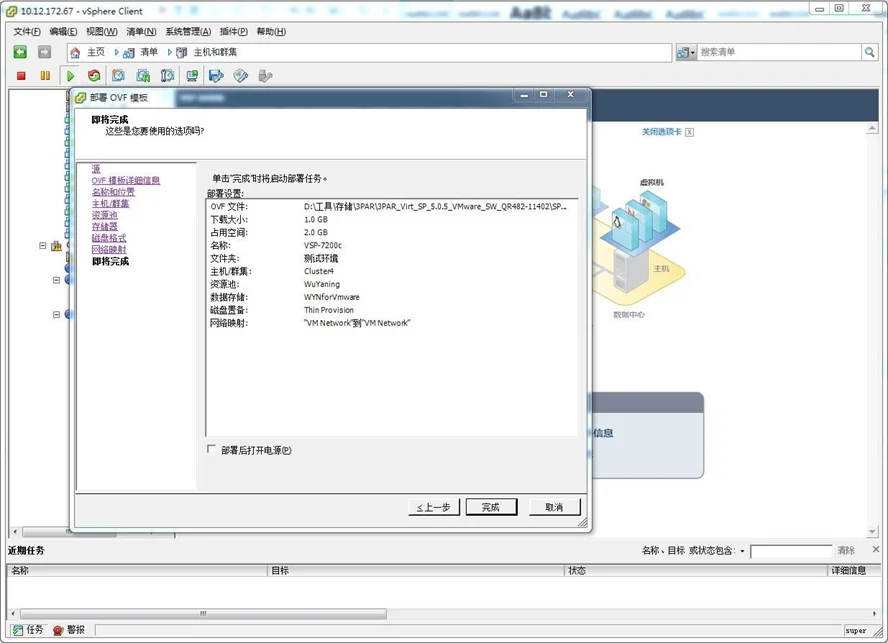The height and width of the screenshot is (643, 888).
Task: Open the 存储器 step link
Action: [x=105, y=226]
